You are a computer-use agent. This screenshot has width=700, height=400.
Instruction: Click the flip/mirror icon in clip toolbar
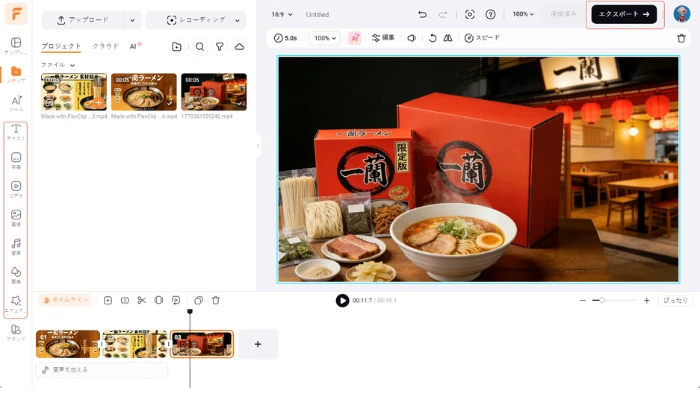pos(448,38)
